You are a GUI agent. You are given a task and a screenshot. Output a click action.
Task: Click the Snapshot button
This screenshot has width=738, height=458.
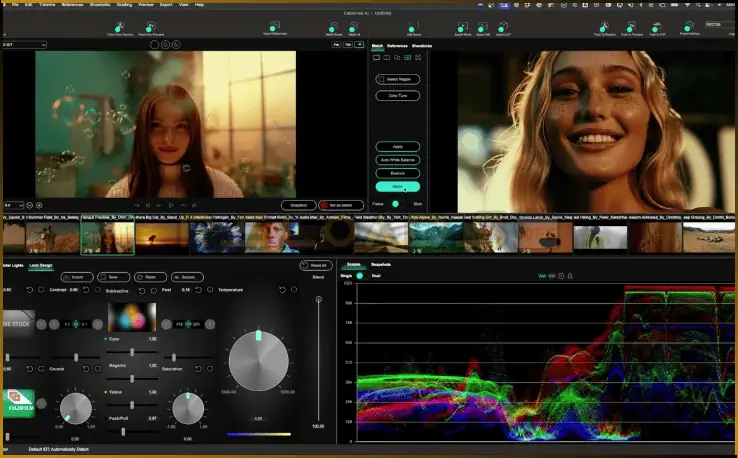tap(298, 205)
